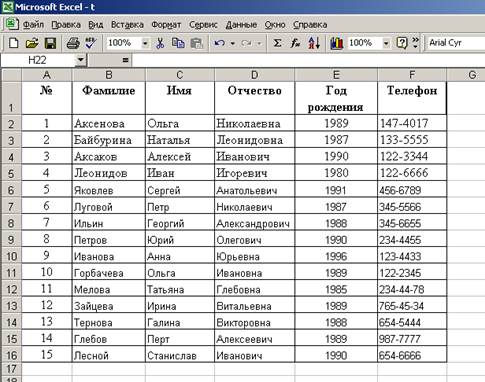Select column C header
The width and height of the screenshot is (485, 382).
point(180,75)
